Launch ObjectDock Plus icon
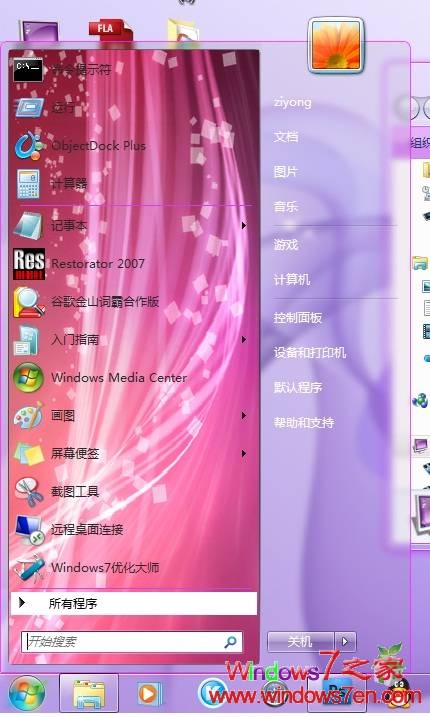The width and height of the screenshot is (430, 717). [29, 145]
